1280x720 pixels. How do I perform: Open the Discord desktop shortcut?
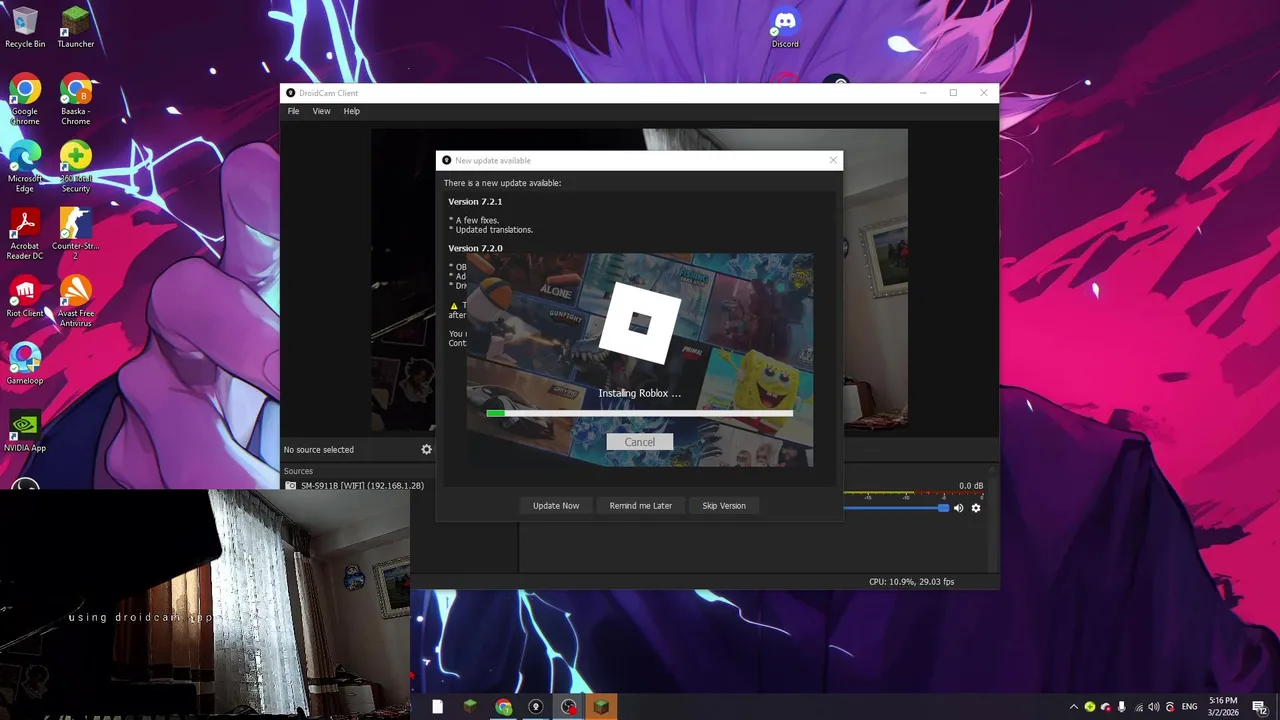pyautogui.click(x=785, y=28)
